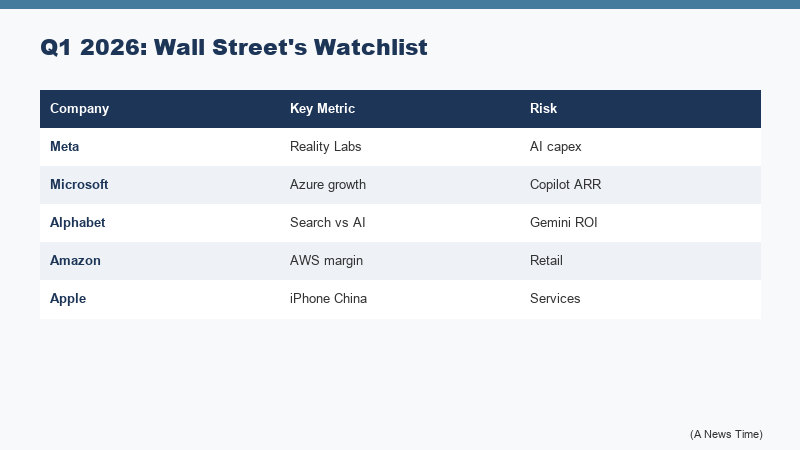The width and height of the screenshot is (800, 450).
Task: Click the 'AI capex' risk cell
Action: 556,147
